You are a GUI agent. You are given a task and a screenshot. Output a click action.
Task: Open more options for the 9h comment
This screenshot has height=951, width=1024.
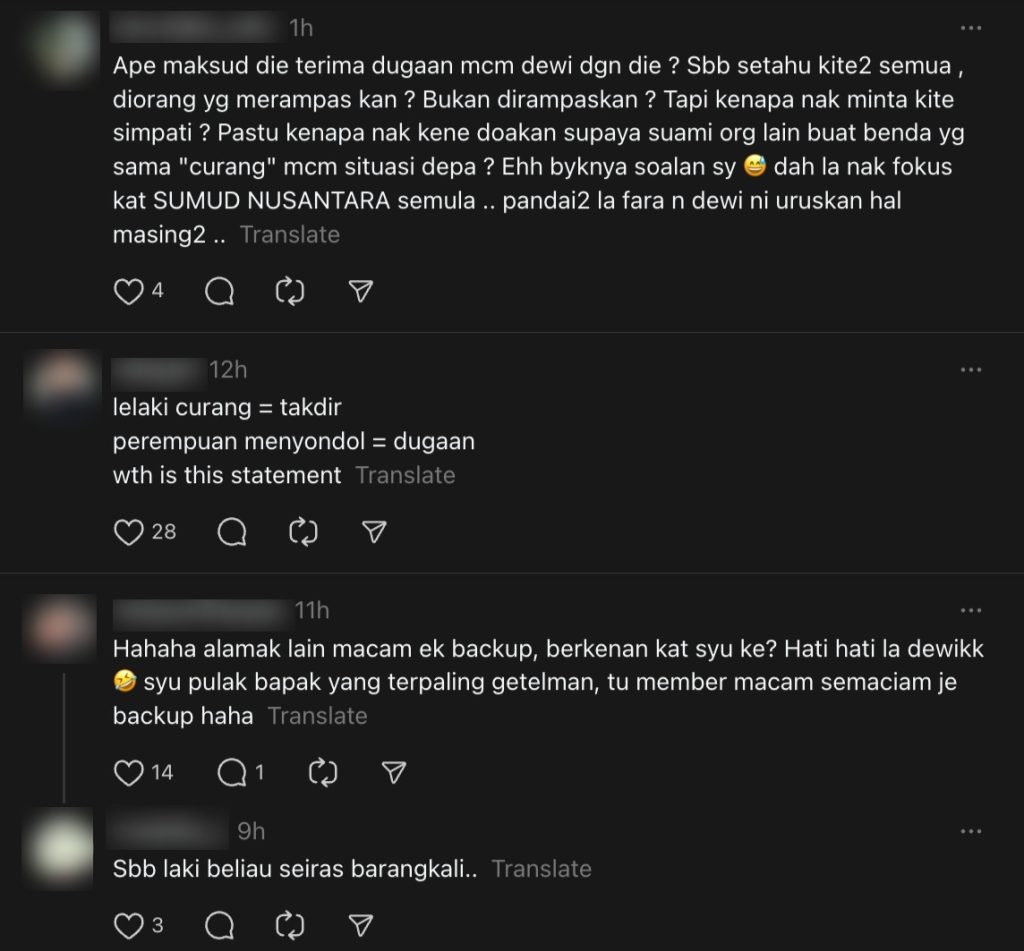[971, 831]
